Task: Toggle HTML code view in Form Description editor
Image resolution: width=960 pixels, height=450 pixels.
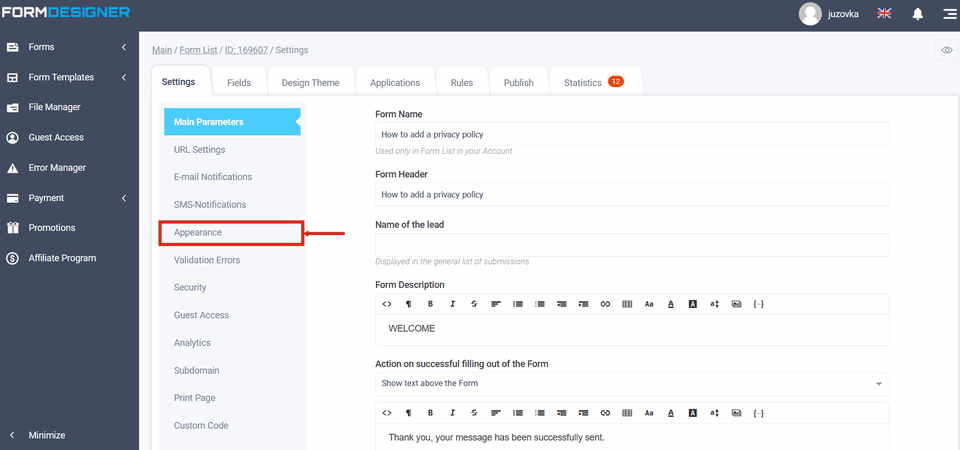Action: tap(387, 303)
